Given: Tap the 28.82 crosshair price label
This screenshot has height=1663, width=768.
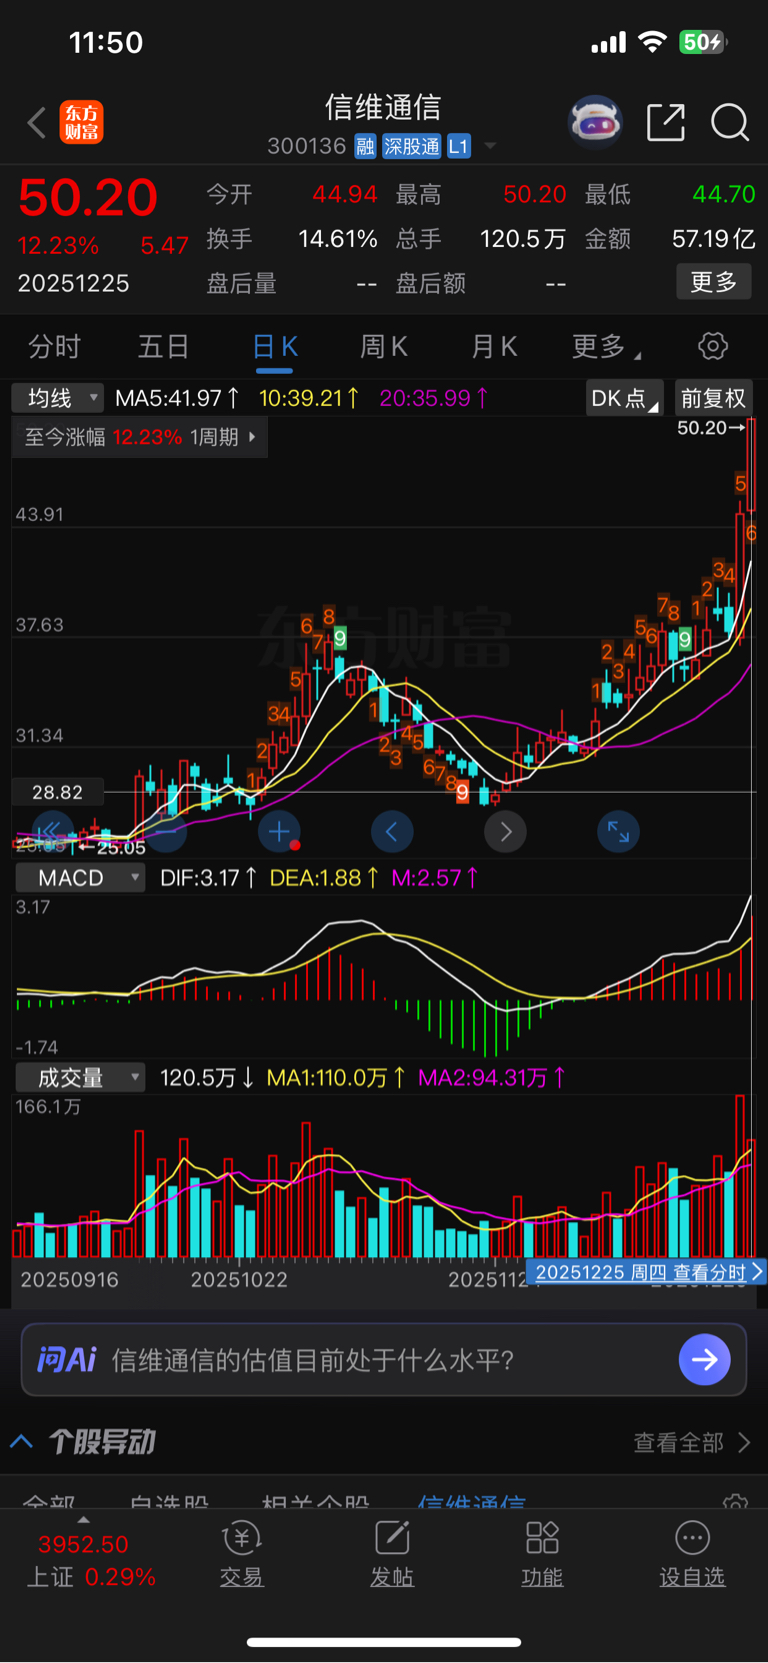Looking at the screenshot, I should [x=57, y=792].
